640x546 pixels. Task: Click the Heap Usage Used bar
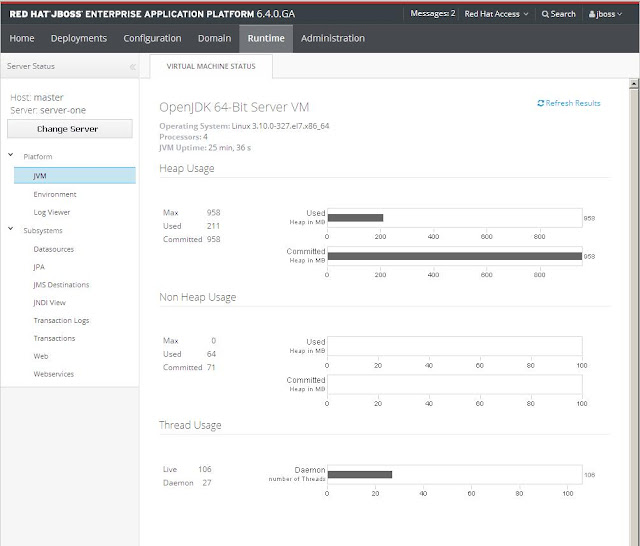click(356, 218)
